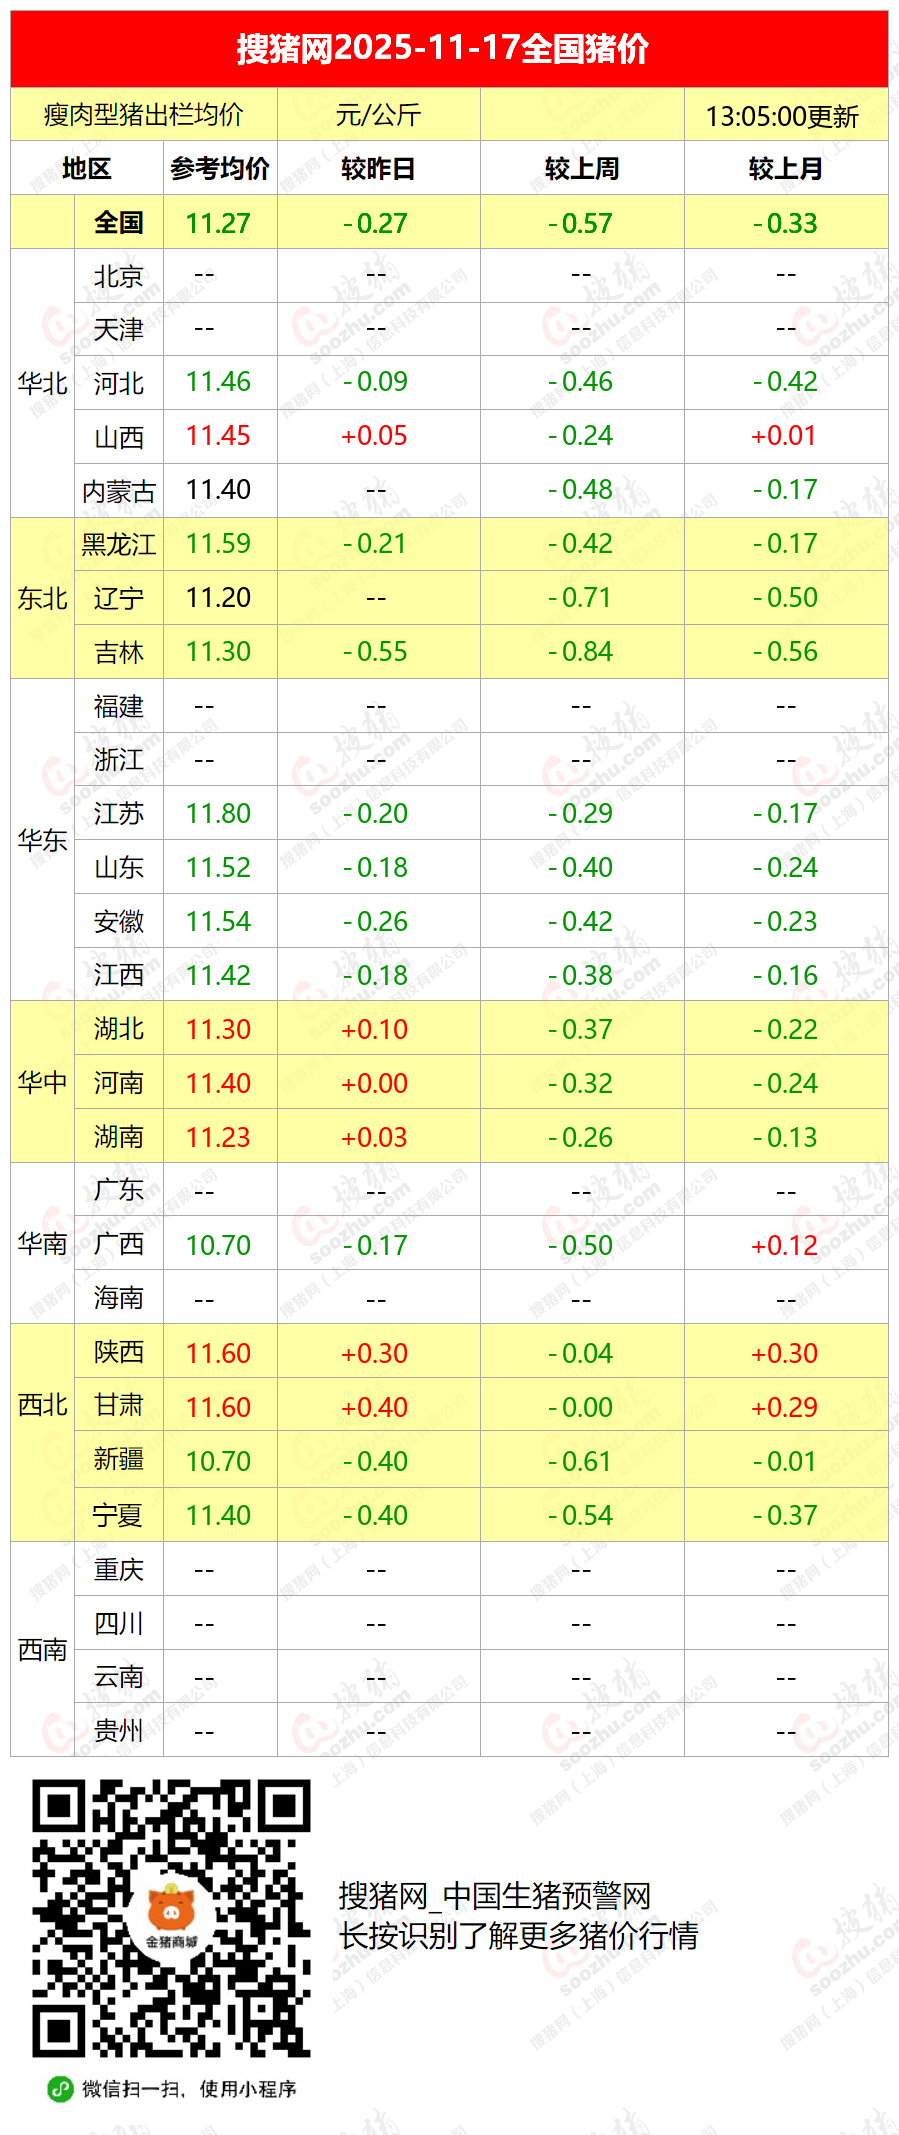
Task: Click the pig logo inside QR code
Action: point(170,1911)
